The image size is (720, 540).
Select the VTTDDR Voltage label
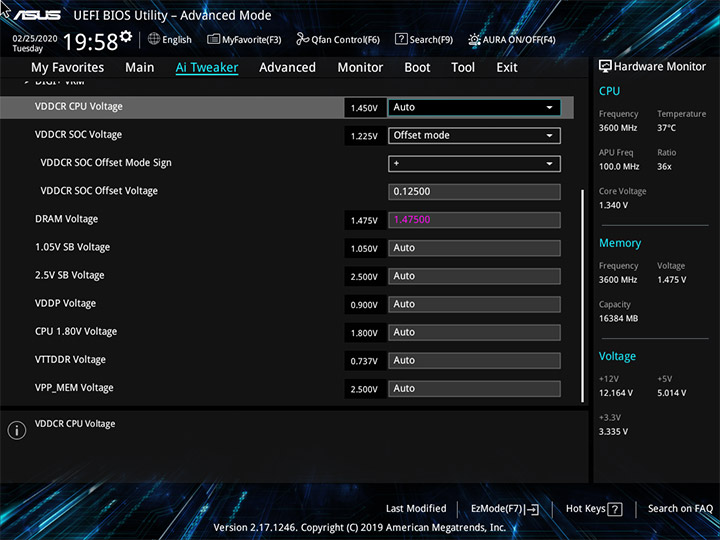(70, 360)
